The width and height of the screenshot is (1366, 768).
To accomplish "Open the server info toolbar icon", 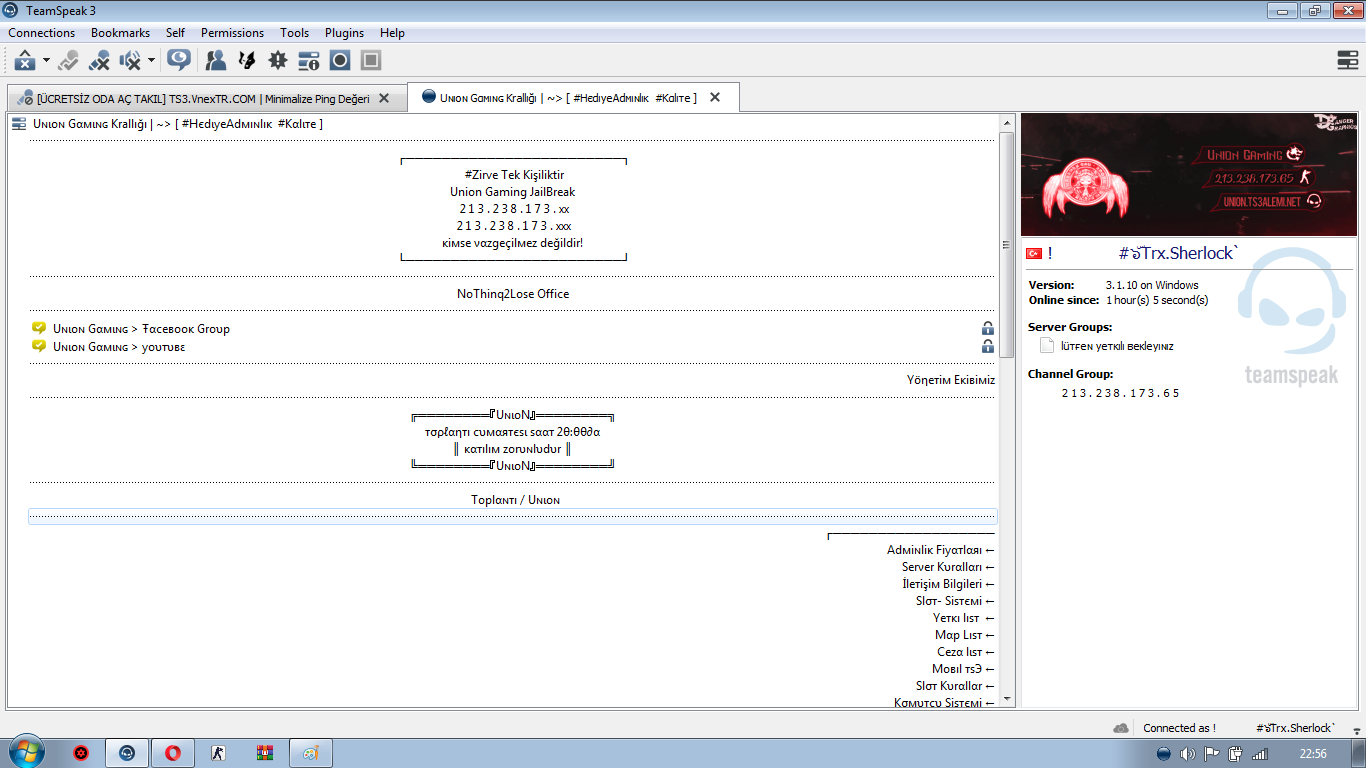I will click(x=309, y=61).
